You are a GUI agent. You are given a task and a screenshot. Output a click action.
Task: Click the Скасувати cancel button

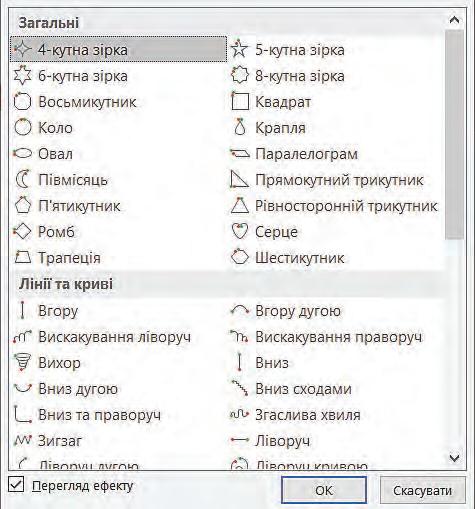tap(422, 490)
